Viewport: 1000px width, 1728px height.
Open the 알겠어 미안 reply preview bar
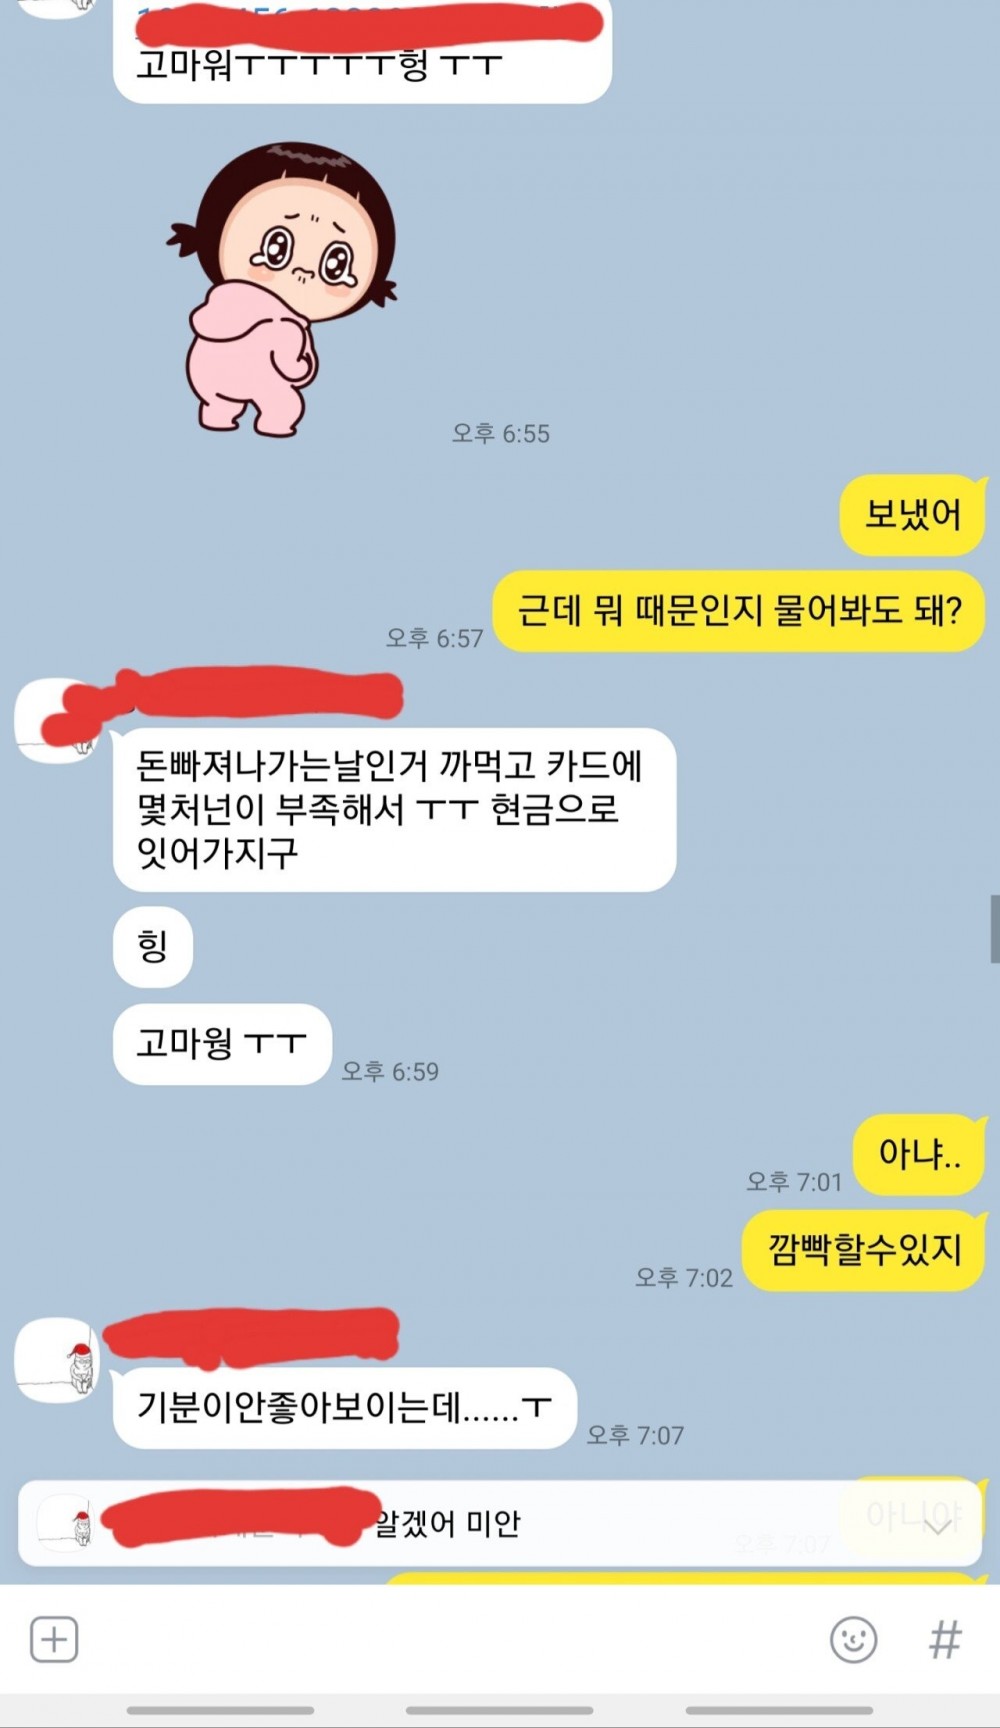pos(500,1523)
